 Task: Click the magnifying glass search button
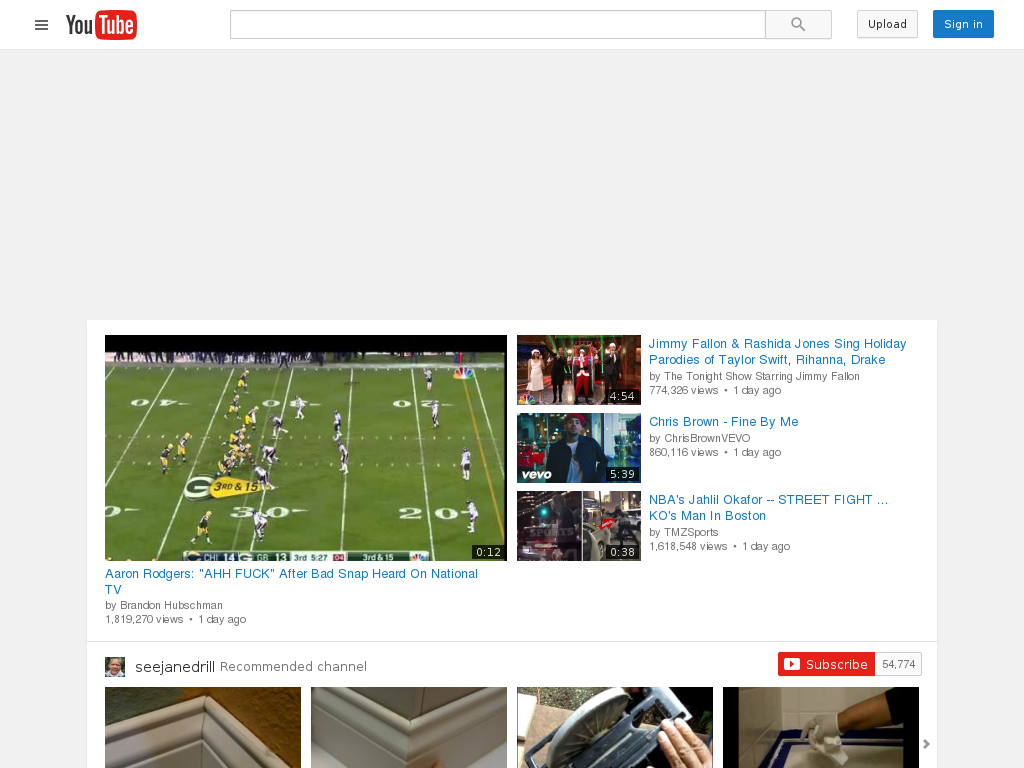point(798,24)
